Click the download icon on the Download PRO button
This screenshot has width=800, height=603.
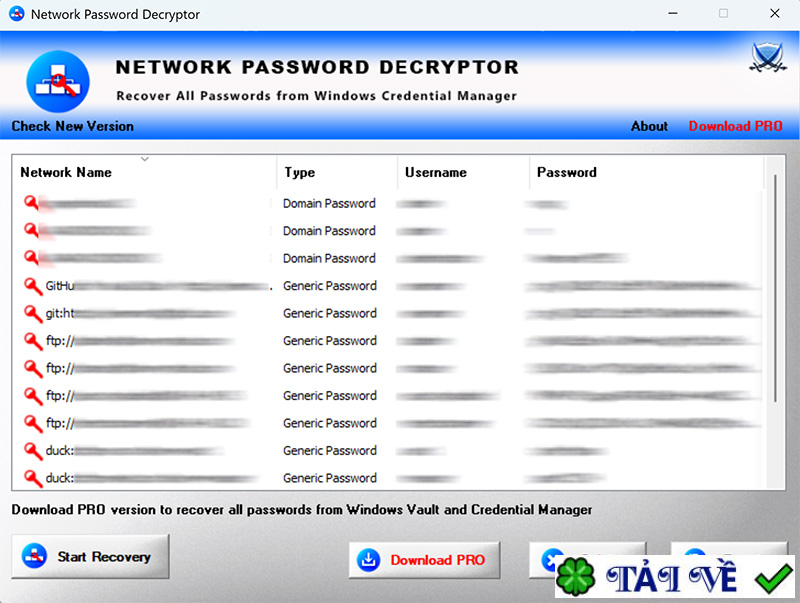(368, 560)
